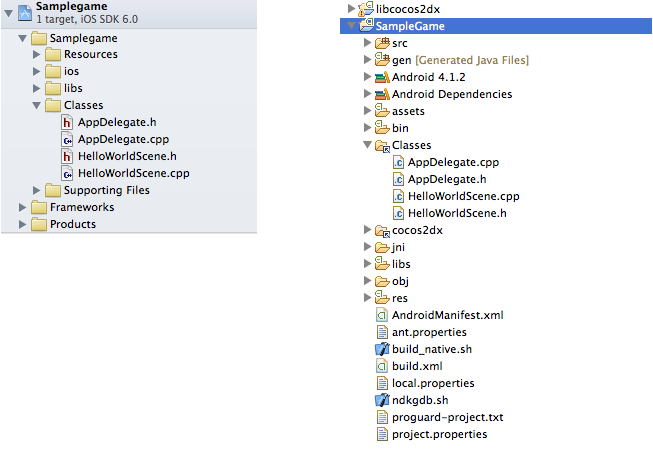Expand the Android Dependencies node
Viewport: 653px width, 449px height.
(367, 94)
